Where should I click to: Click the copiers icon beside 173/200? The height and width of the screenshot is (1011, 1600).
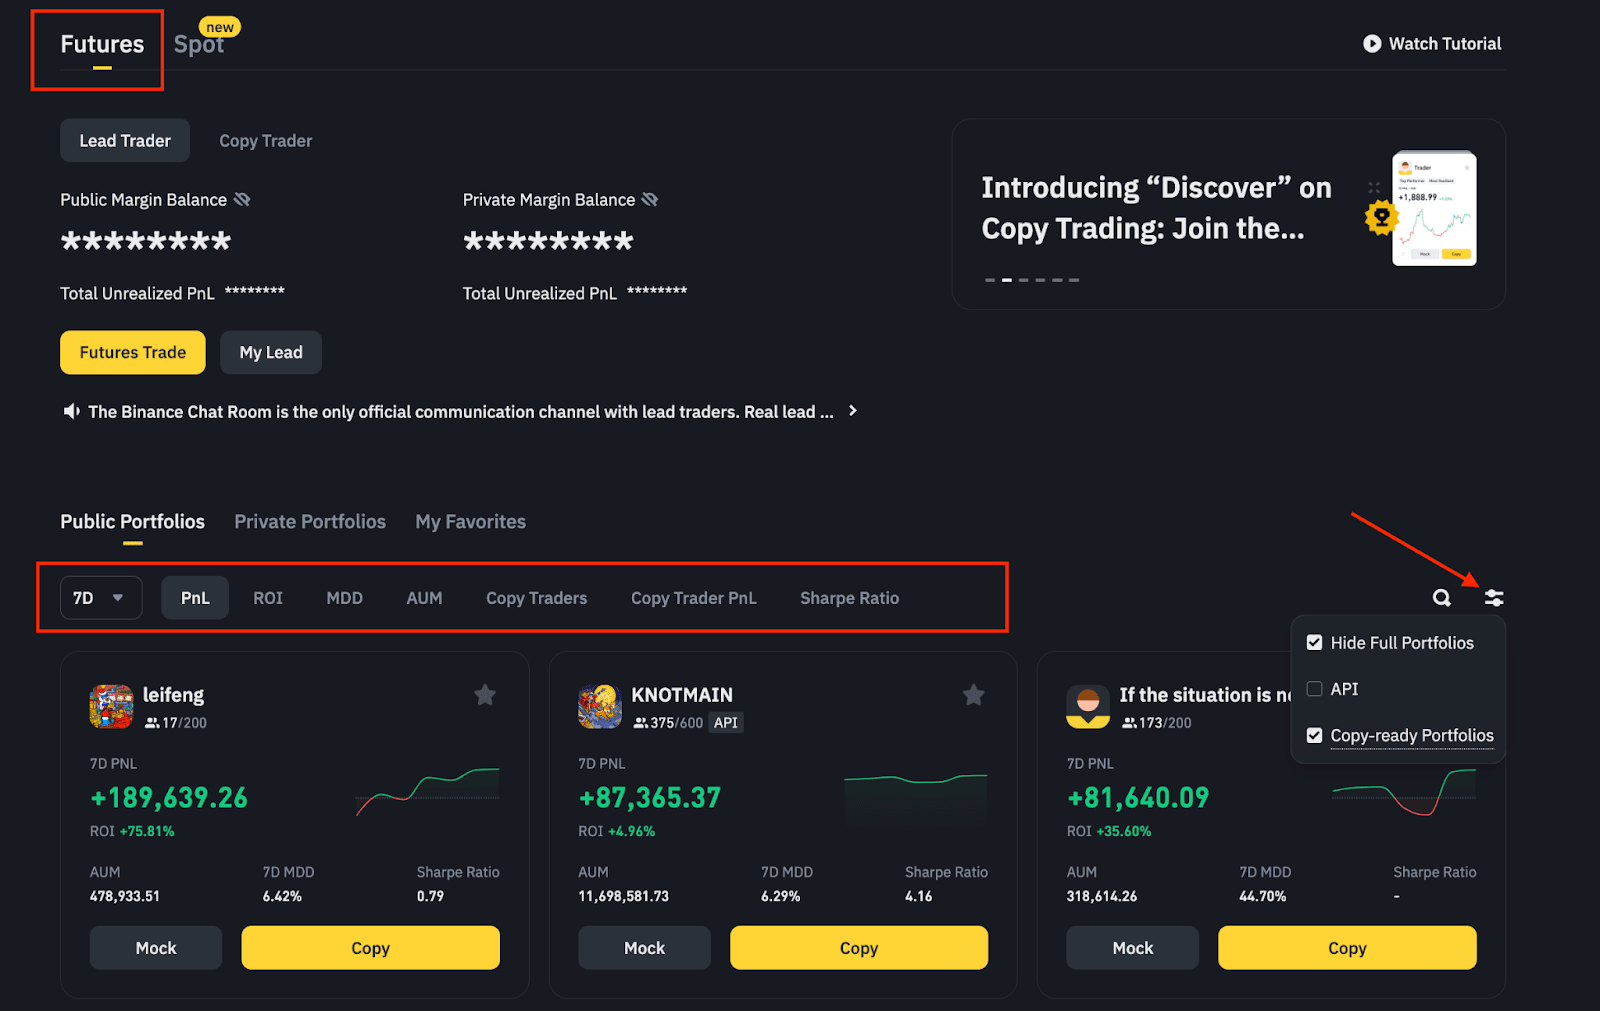coord(1129,723)
